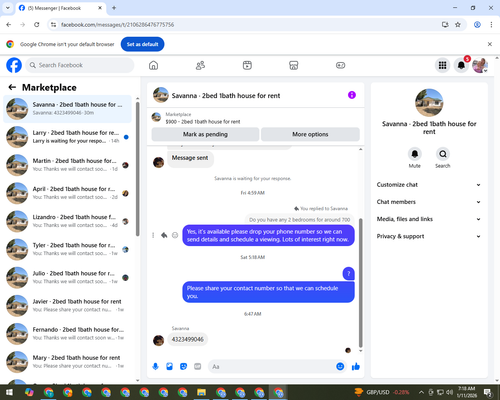Open the Friends icon in top navigation

[x=200, y=65]
